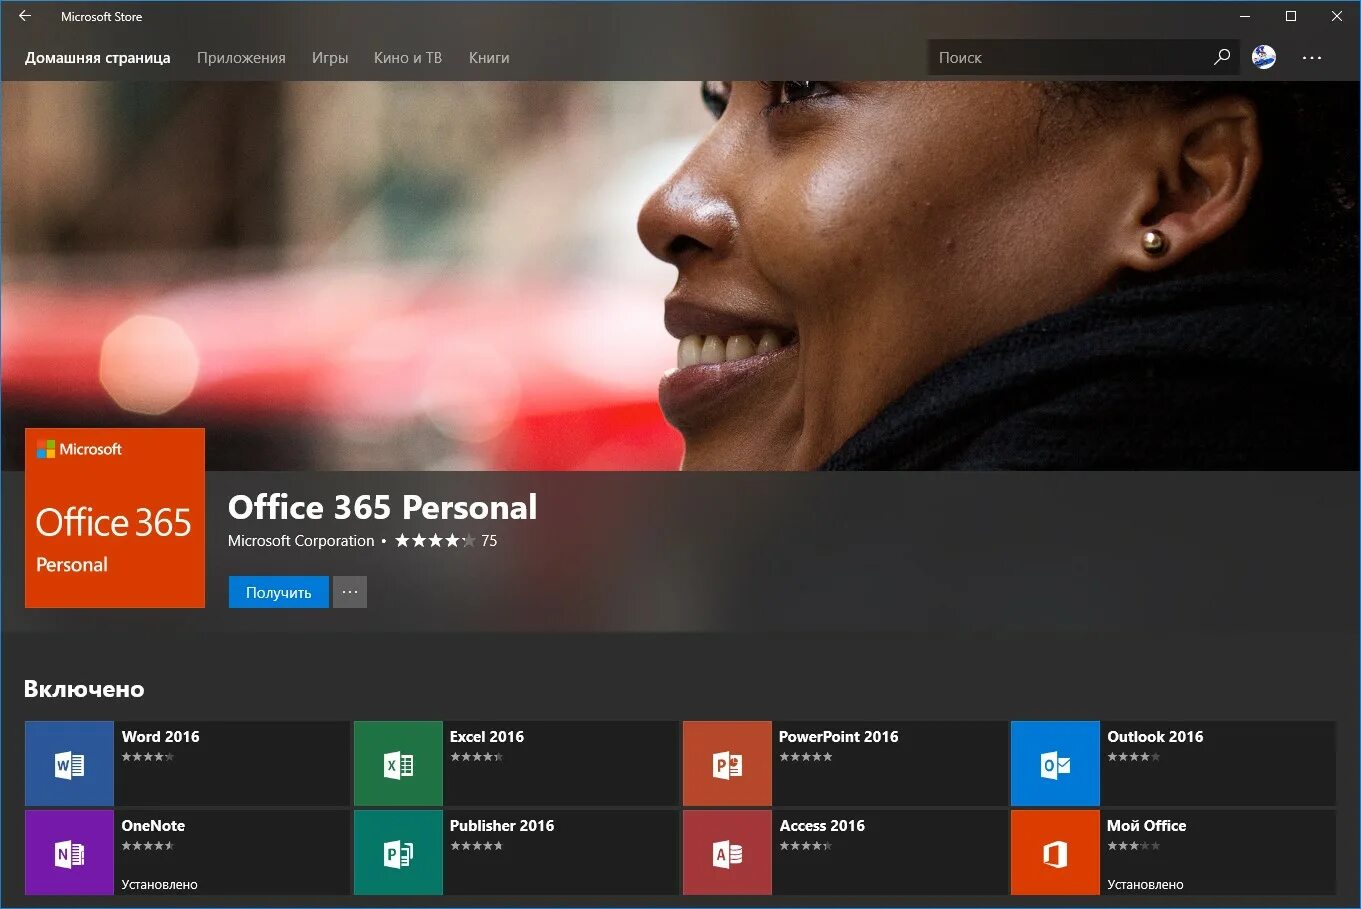The width and height of the screenshot is (1361, 909).
Task: Click the OneNote title text
Action: click(x=153, y=826)
